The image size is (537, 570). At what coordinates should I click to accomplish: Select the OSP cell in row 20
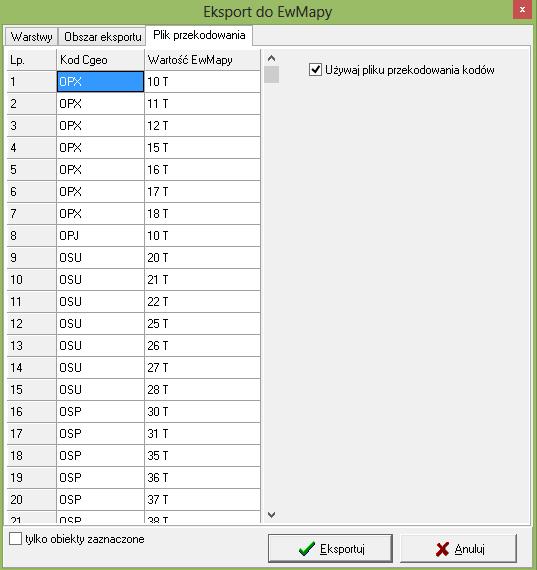pyautogui.click(x=100, y=499)
